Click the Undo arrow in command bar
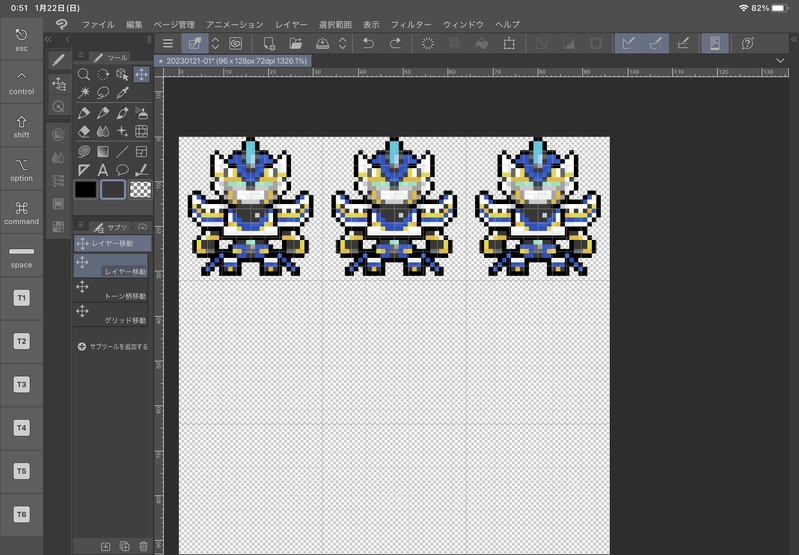This screenshot has height=555, width=799. 368,44
